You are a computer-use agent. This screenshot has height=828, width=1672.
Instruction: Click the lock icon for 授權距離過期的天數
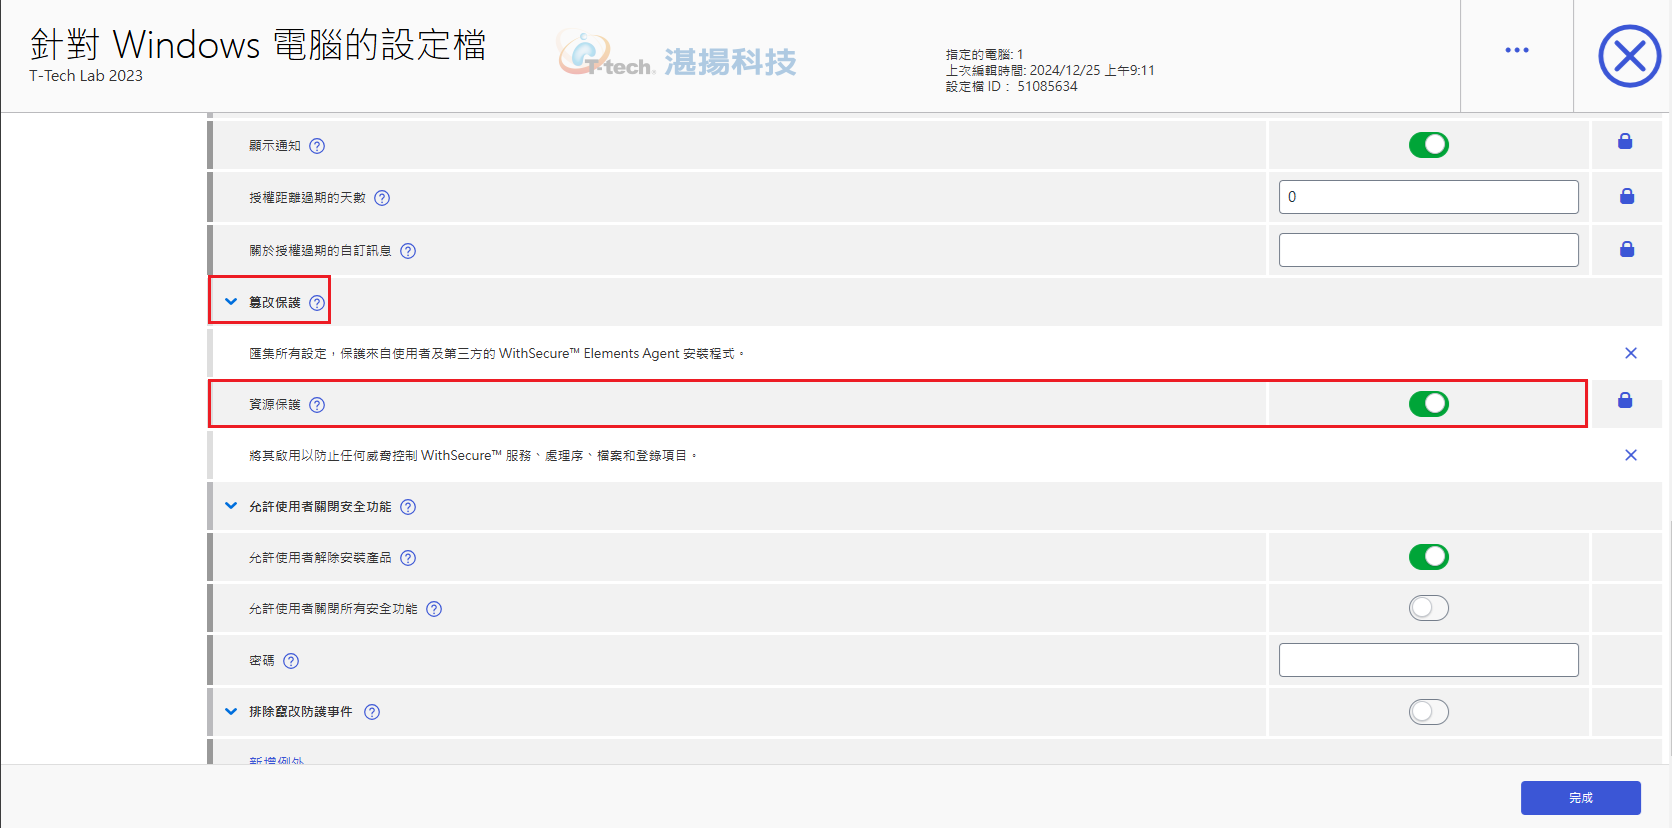1627,196
